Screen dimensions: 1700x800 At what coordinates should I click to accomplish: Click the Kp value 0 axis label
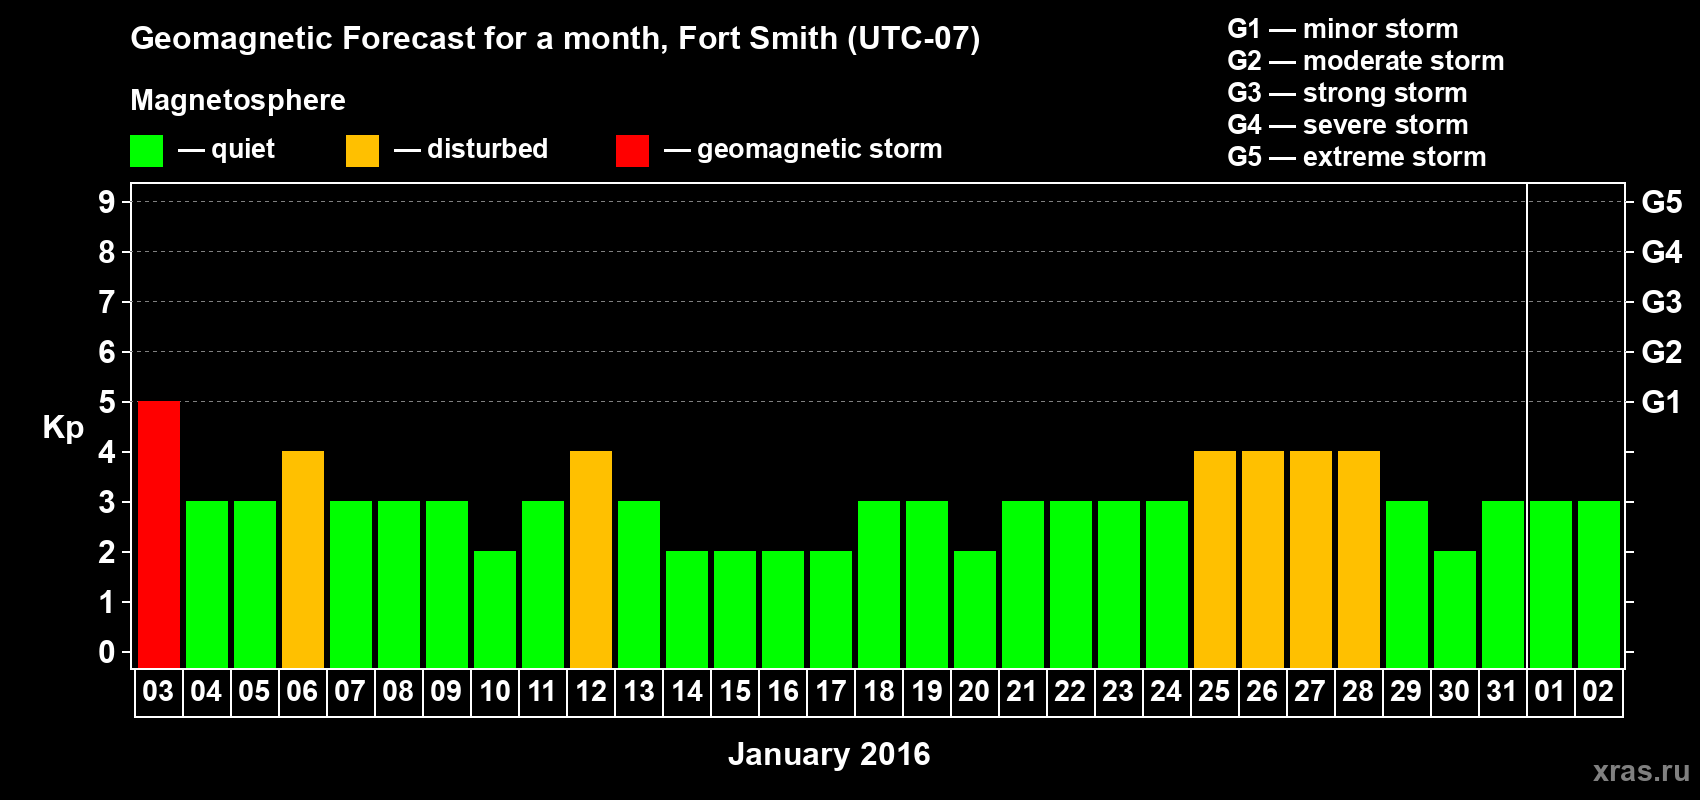[107, 652]
